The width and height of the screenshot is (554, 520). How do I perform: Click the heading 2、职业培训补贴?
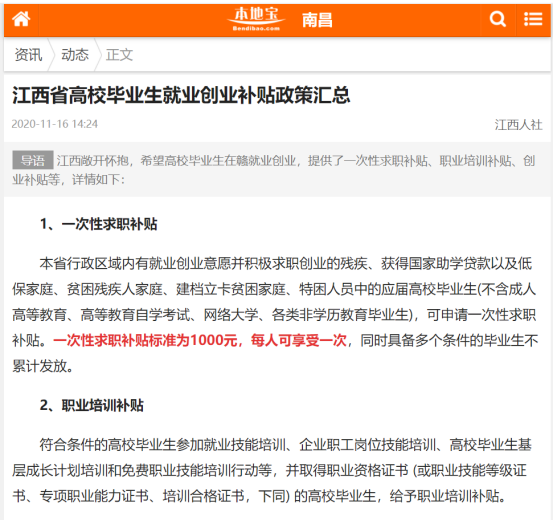92,405
